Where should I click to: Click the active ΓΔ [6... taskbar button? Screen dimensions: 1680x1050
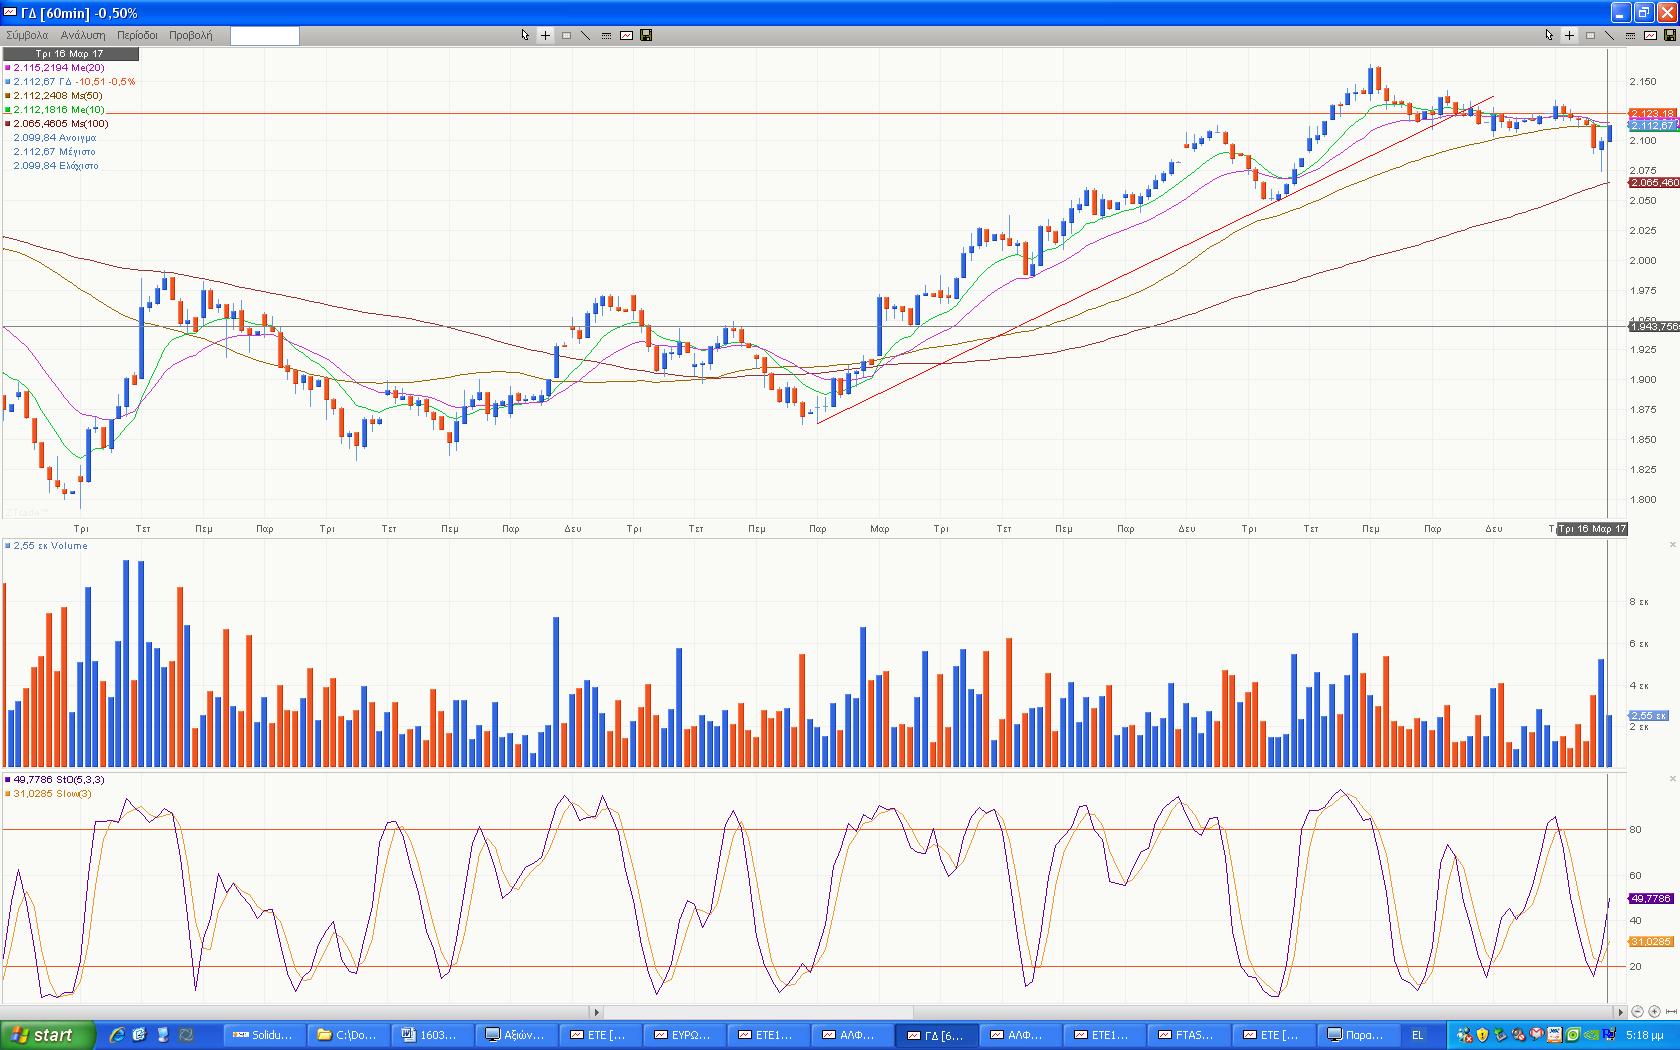tap(937, 1035)
